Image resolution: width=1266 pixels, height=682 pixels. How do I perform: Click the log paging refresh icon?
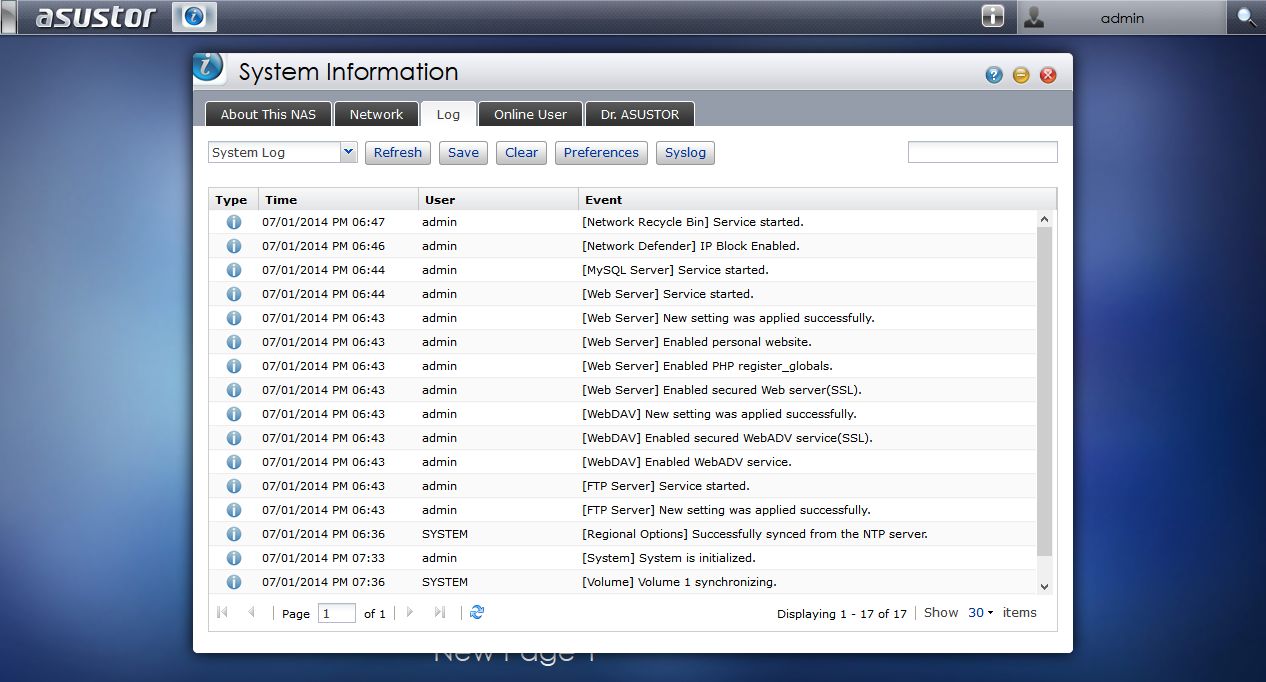477,612
